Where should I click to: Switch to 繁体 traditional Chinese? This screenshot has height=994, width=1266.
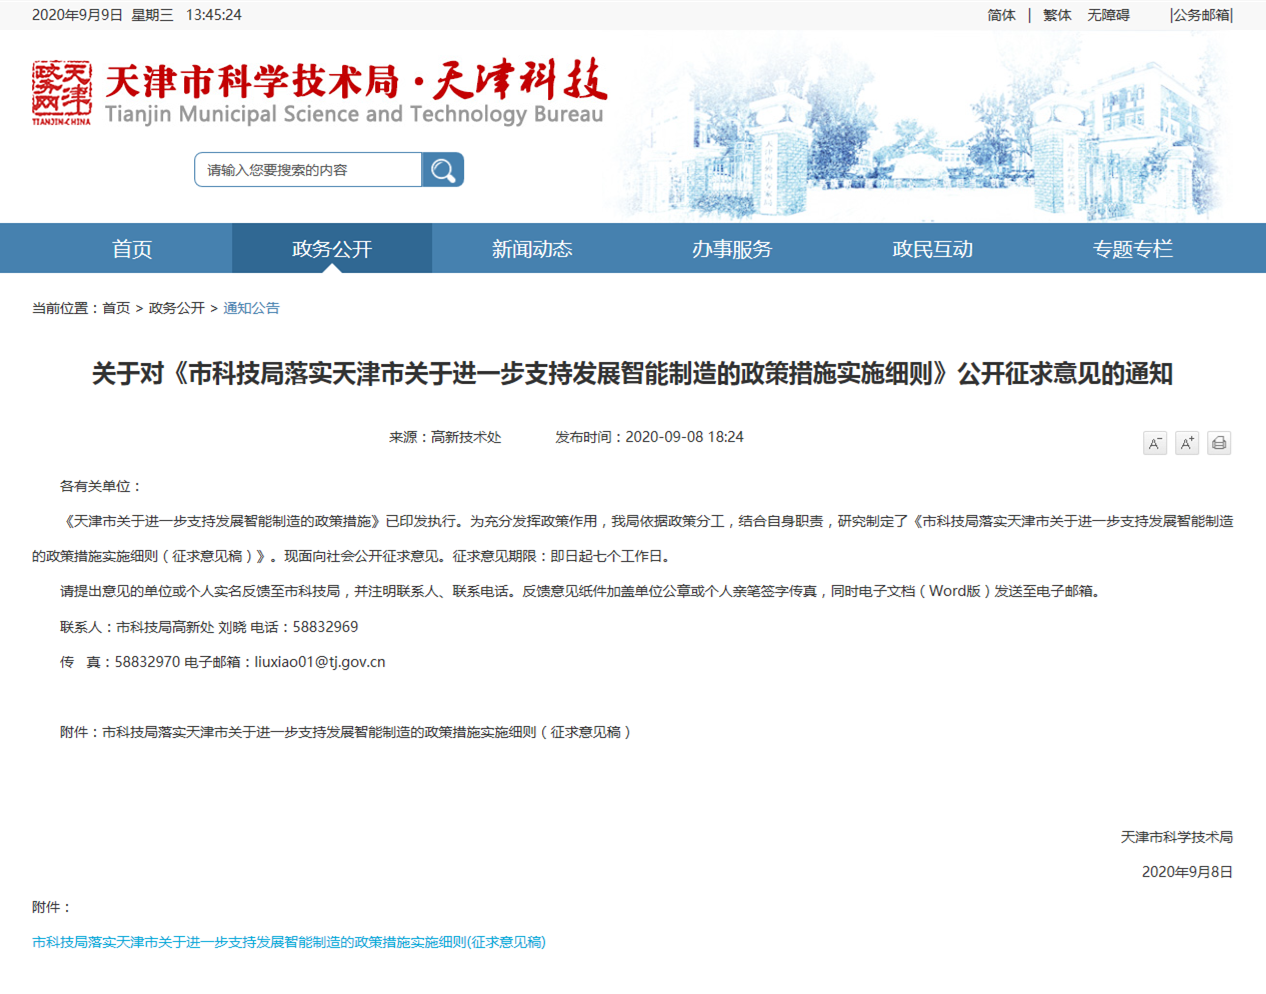tap(1057, 15)
